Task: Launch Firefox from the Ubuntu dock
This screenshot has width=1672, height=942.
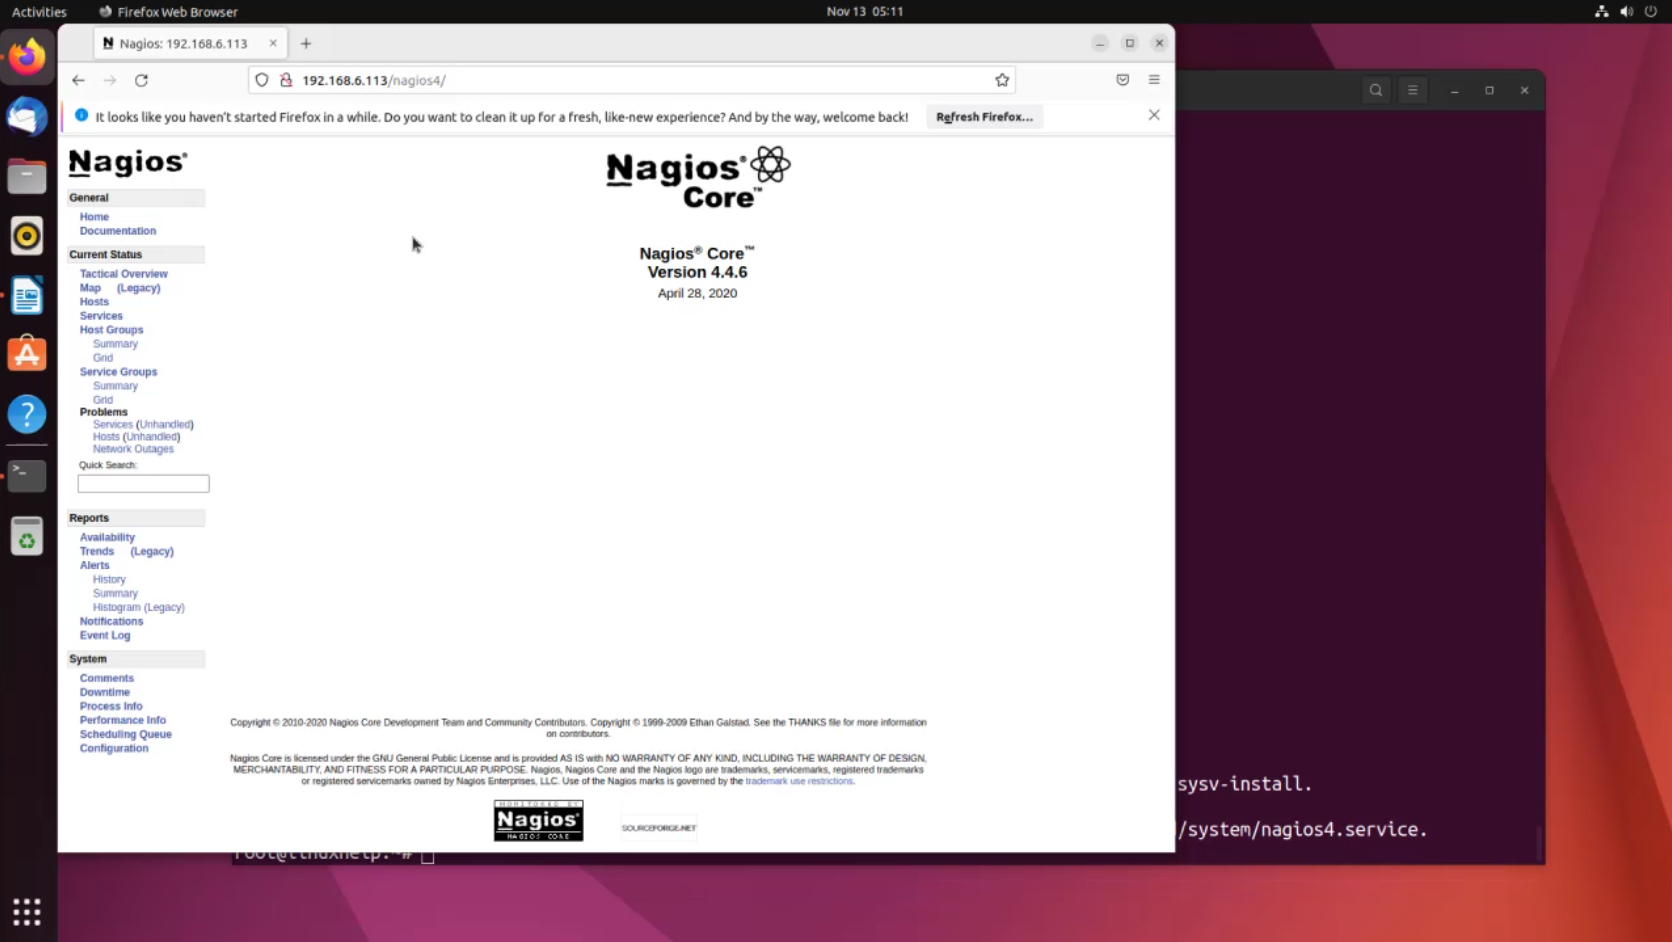Action: tap(27, 57)
